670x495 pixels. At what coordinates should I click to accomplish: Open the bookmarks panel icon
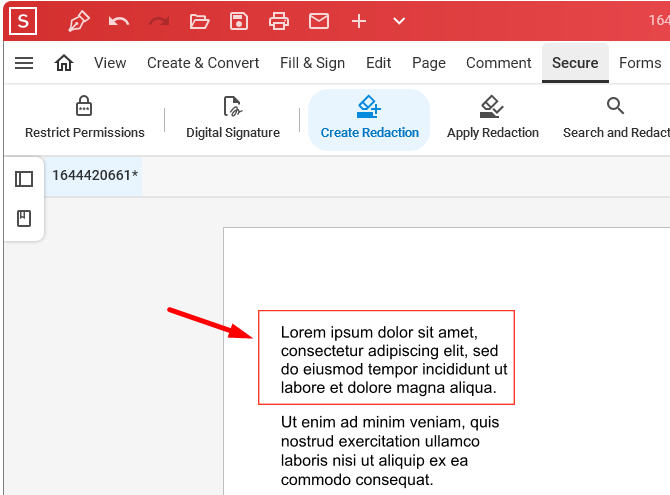24,218
